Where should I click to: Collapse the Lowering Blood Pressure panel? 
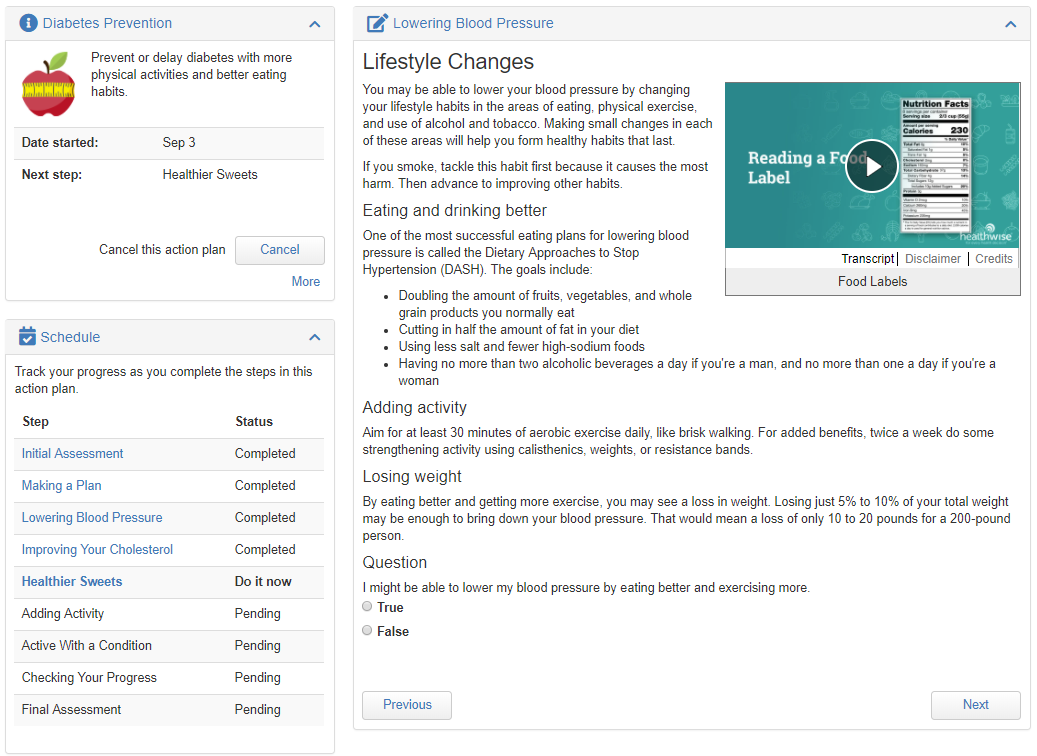(x=1011, y=24)
